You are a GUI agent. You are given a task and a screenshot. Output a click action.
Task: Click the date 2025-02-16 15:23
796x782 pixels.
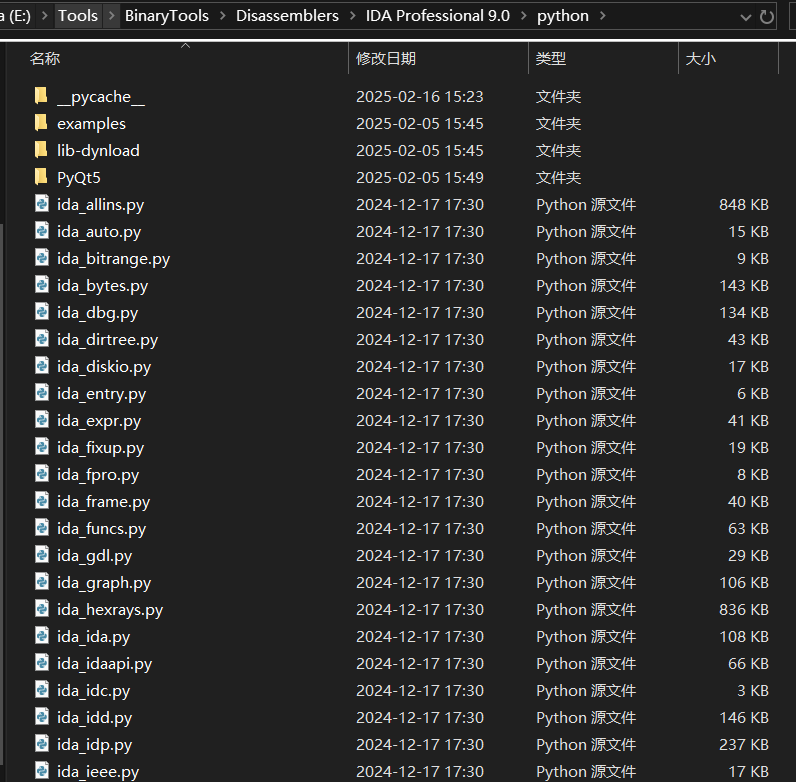point(419,96)
